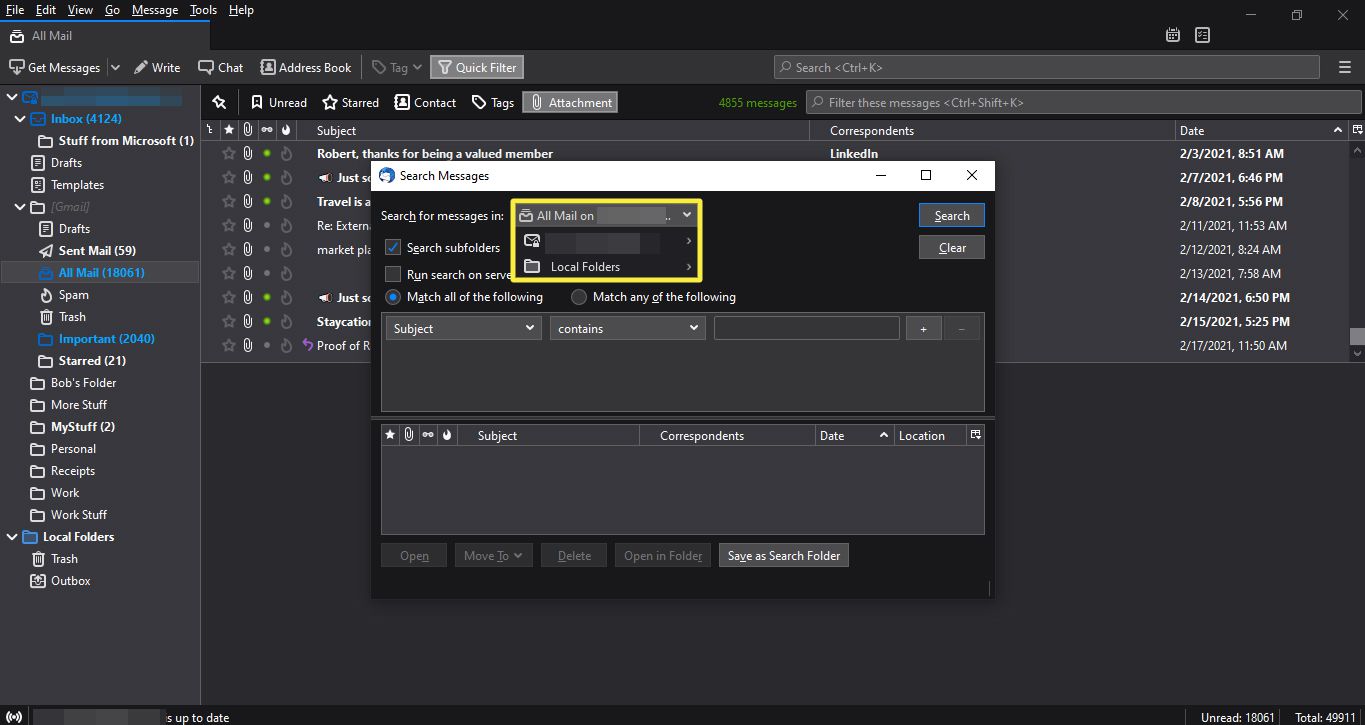Sort message list by star column

coord(229,130)
